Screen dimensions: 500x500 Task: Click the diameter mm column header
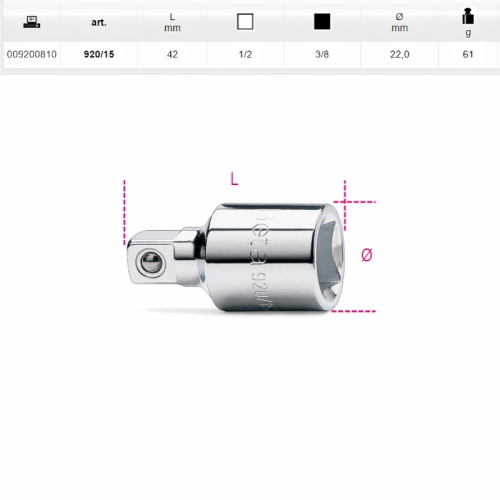[399, 22]
